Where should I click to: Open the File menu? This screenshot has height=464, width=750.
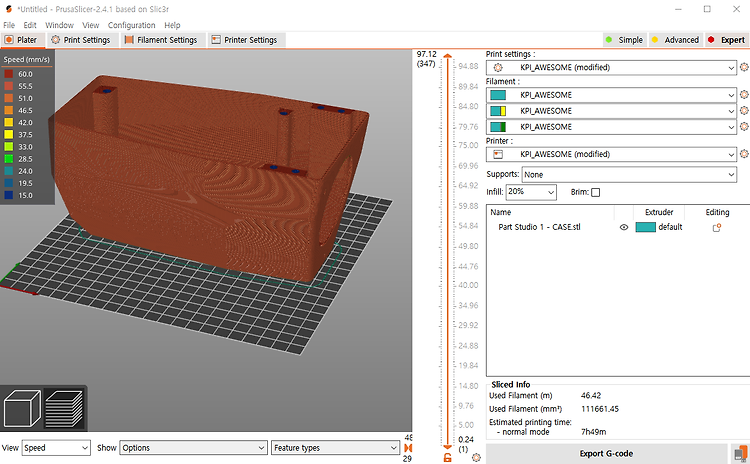pyautogui.click(x=9, y=25)
